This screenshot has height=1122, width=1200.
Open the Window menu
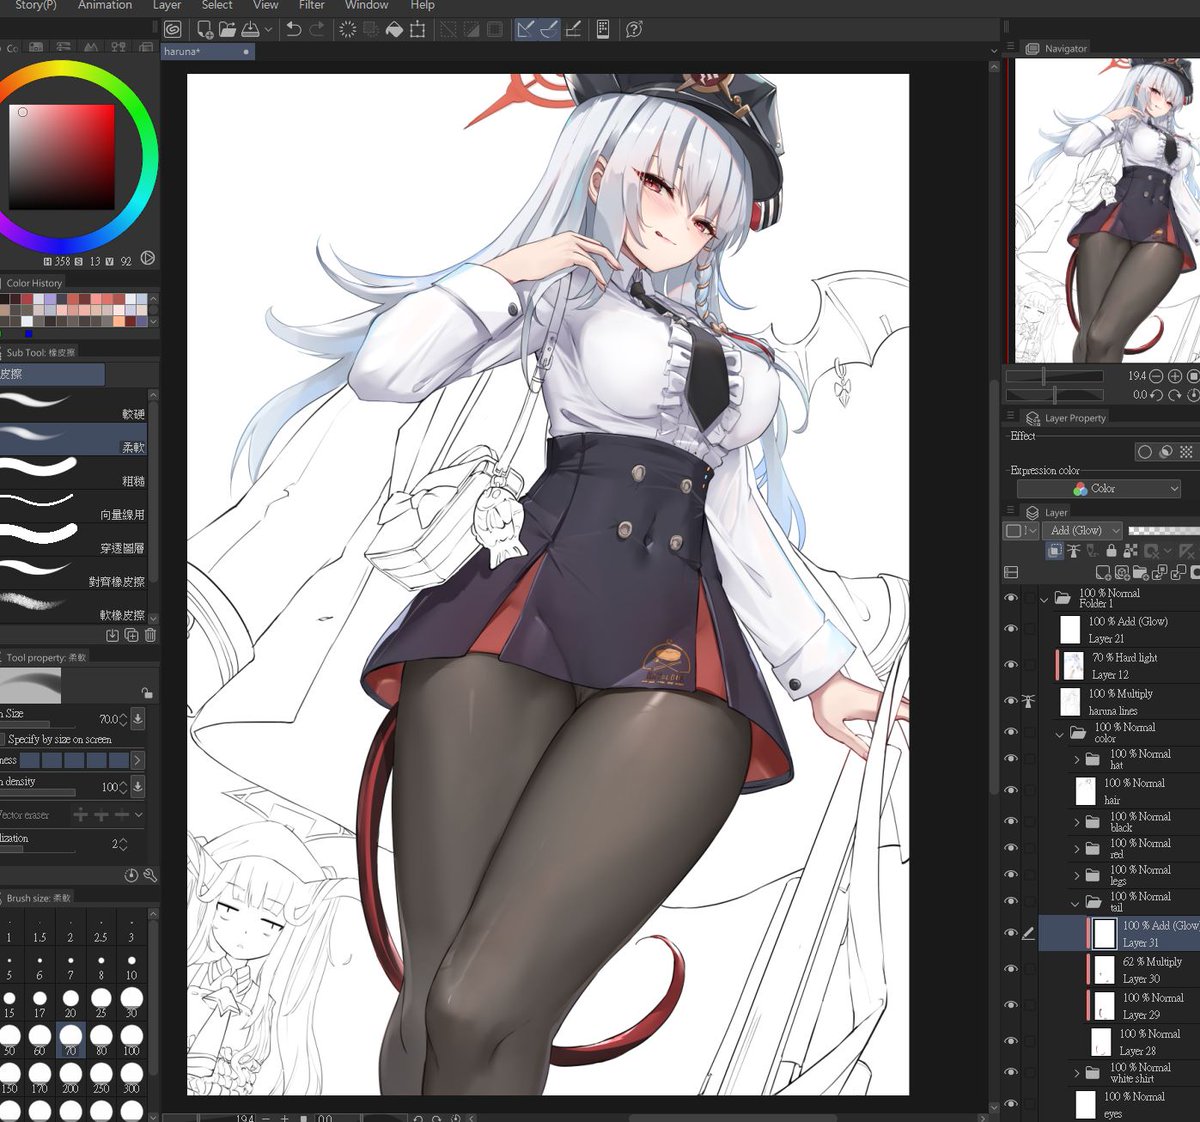pos(366,5)
